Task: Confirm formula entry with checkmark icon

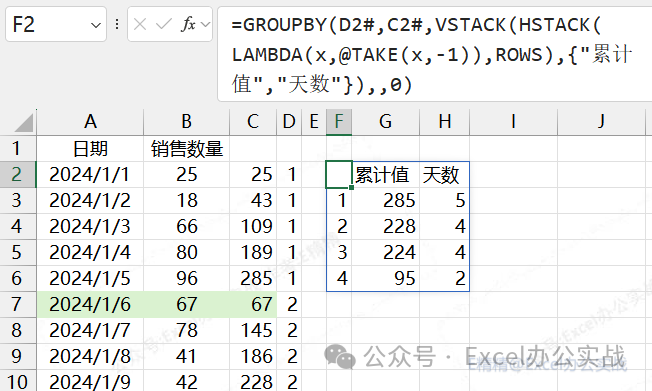Action: coord(163,25)
